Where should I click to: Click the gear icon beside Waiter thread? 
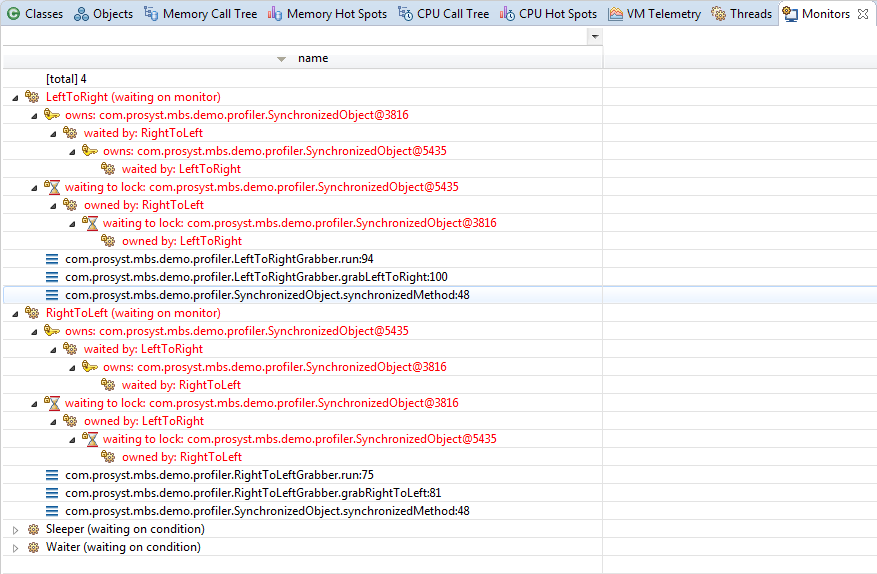33,547
